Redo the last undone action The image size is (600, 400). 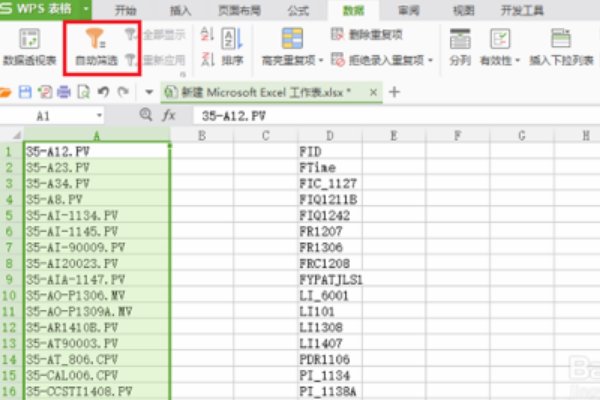pos(123,92)
